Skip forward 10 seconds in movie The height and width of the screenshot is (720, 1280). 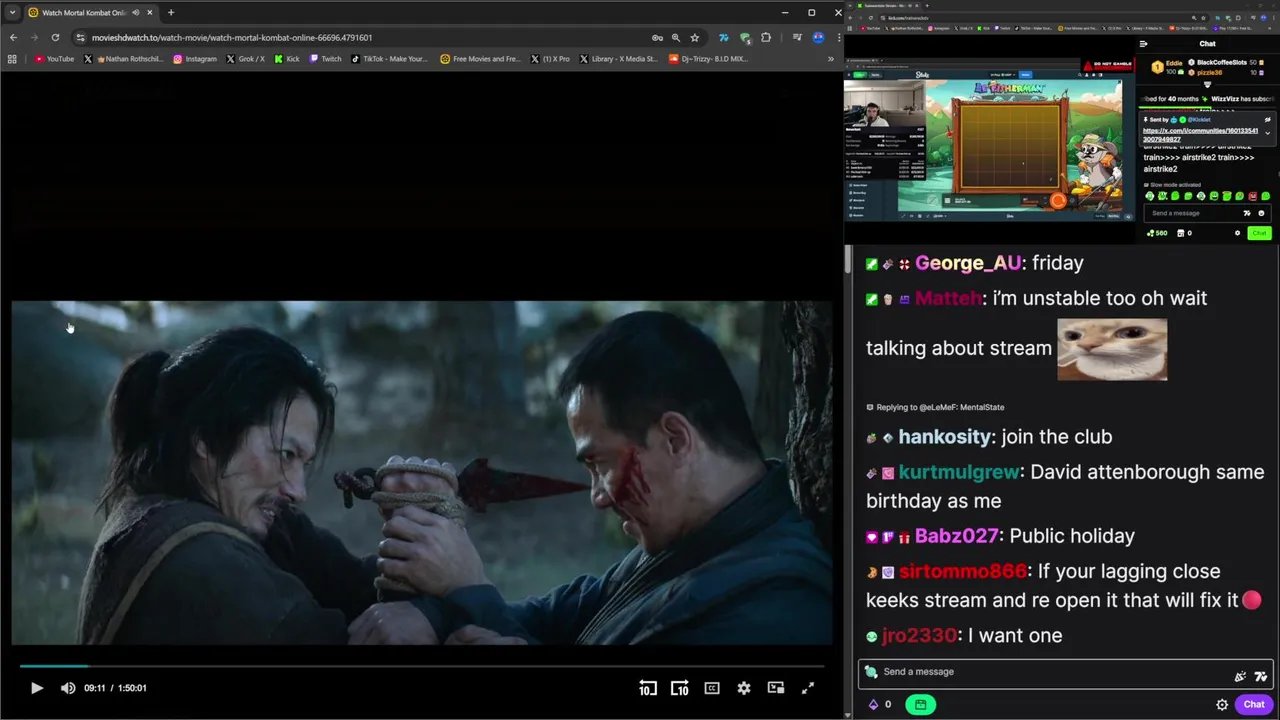click(680, 688)
